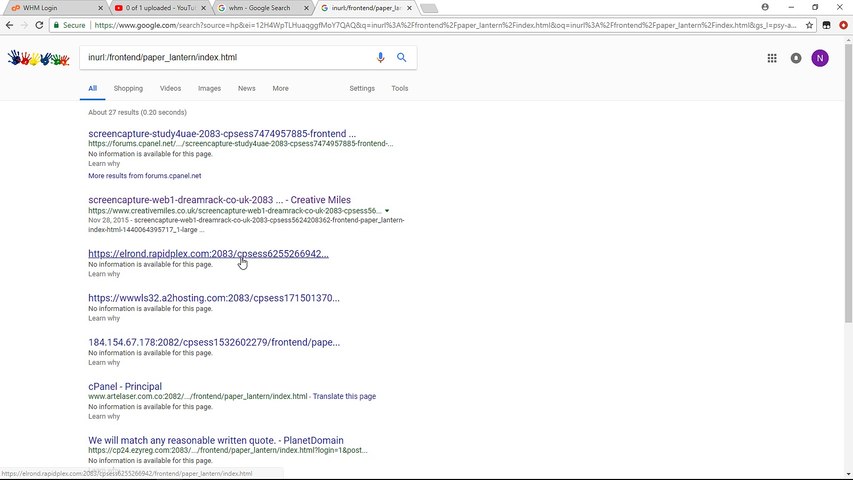This screenshot has height=480, width=853.
Task: Click the browser forward arrow
Action: click(24, 25)
